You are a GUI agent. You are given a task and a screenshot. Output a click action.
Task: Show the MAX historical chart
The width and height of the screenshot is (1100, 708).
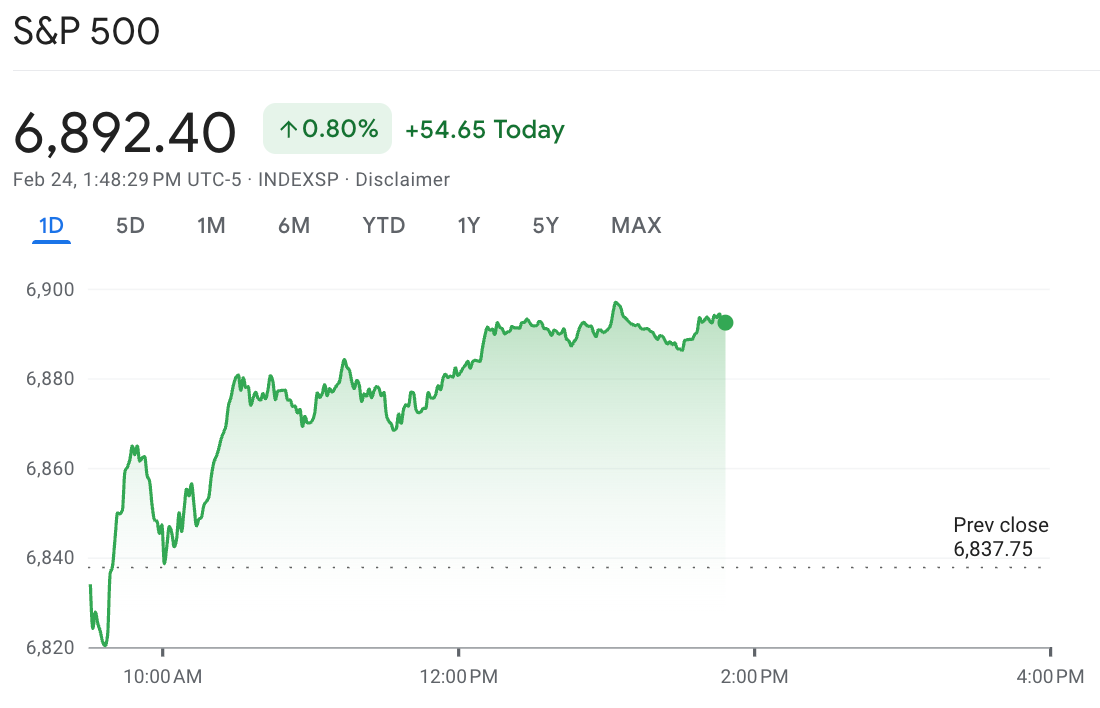click(635, 226)
